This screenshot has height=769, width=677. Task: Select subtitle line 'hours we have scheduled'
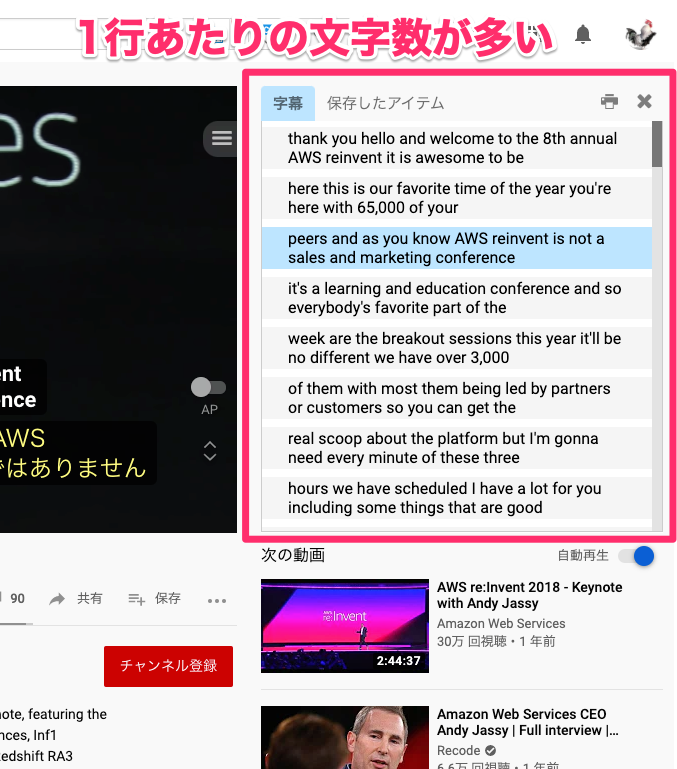click(x=457, y=498)
